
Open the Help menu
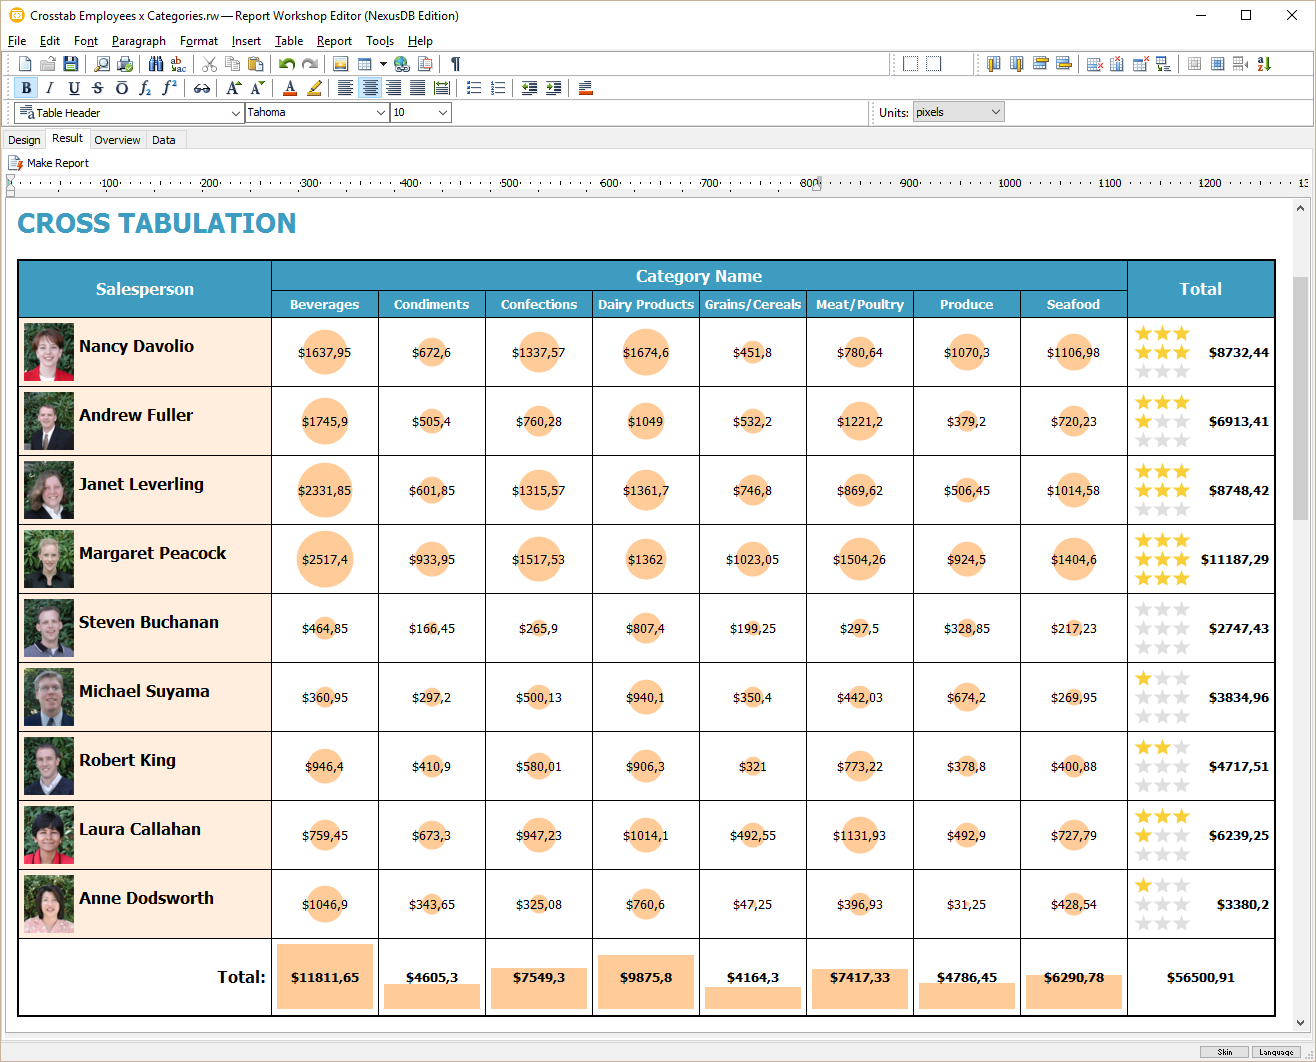[420, 41]
